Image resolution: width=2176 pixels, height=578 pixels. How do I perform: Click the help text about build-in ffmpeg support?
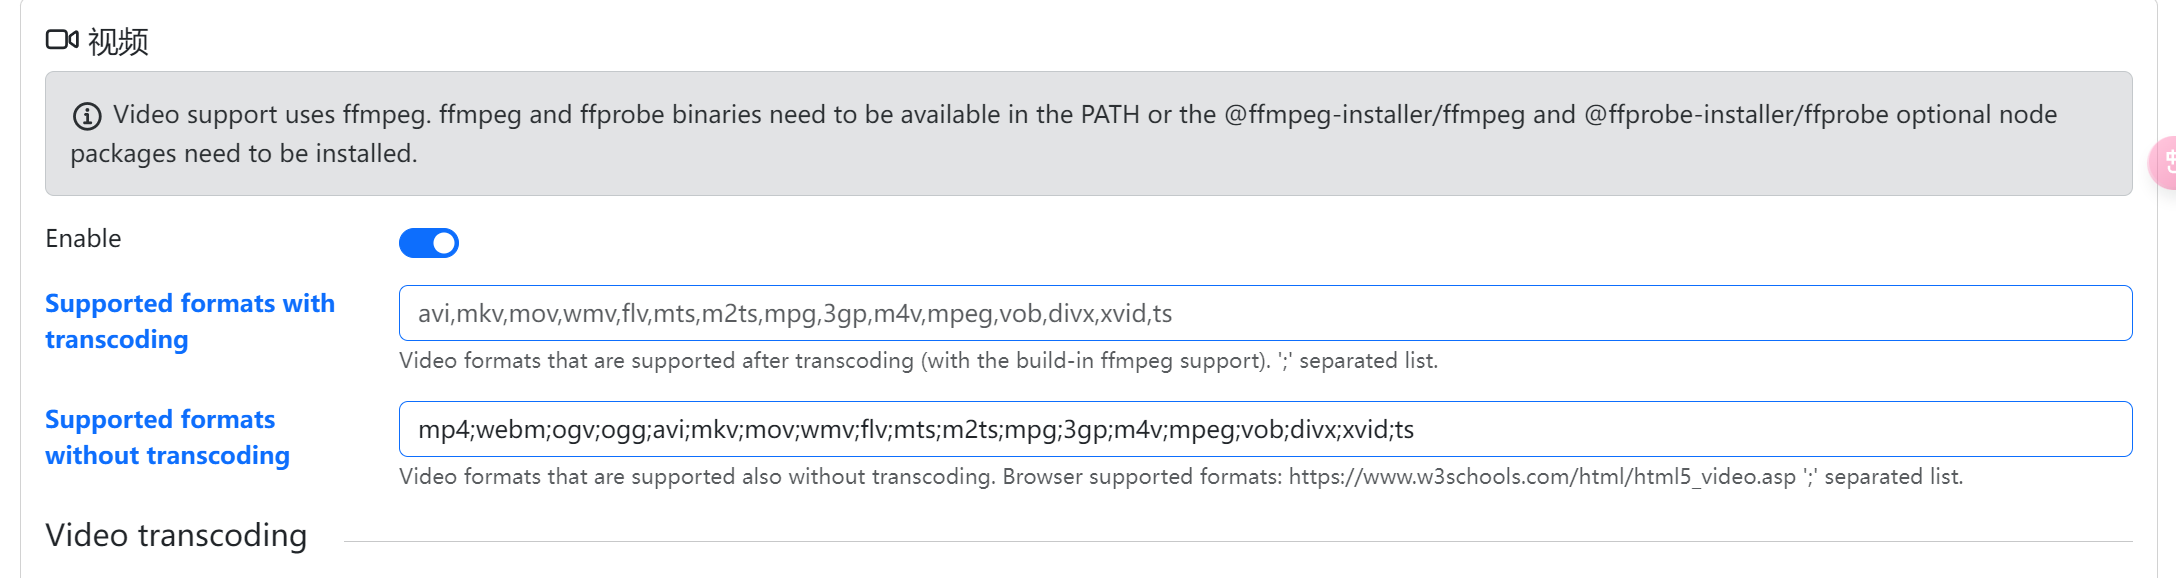tap(917, 361)
